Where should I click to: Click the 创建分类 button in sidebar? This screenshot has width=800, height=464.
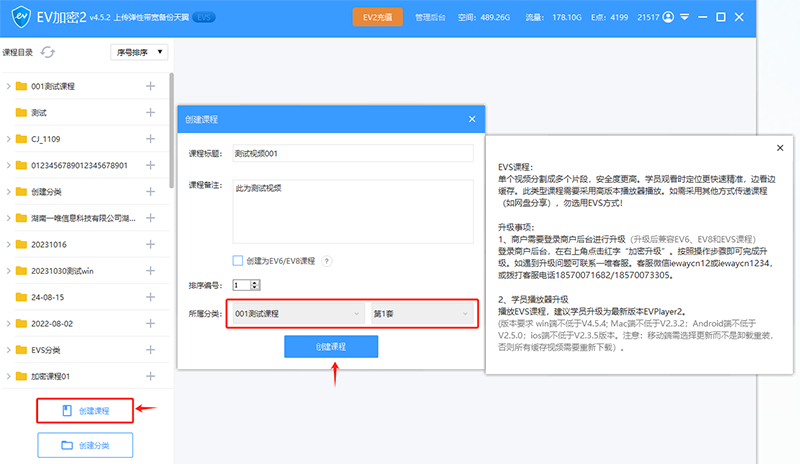(x=85, y=444)
